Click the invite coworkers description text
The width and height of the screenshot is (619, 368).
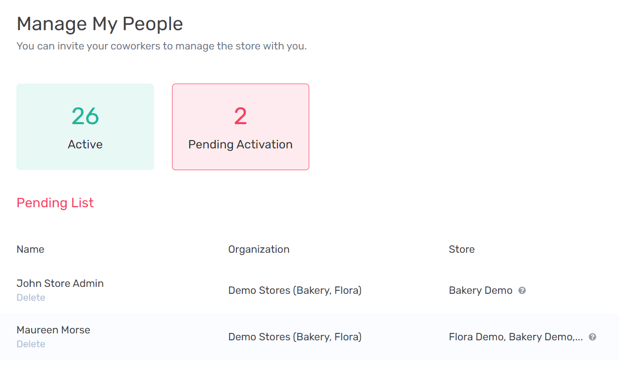(x=161, y=46)
